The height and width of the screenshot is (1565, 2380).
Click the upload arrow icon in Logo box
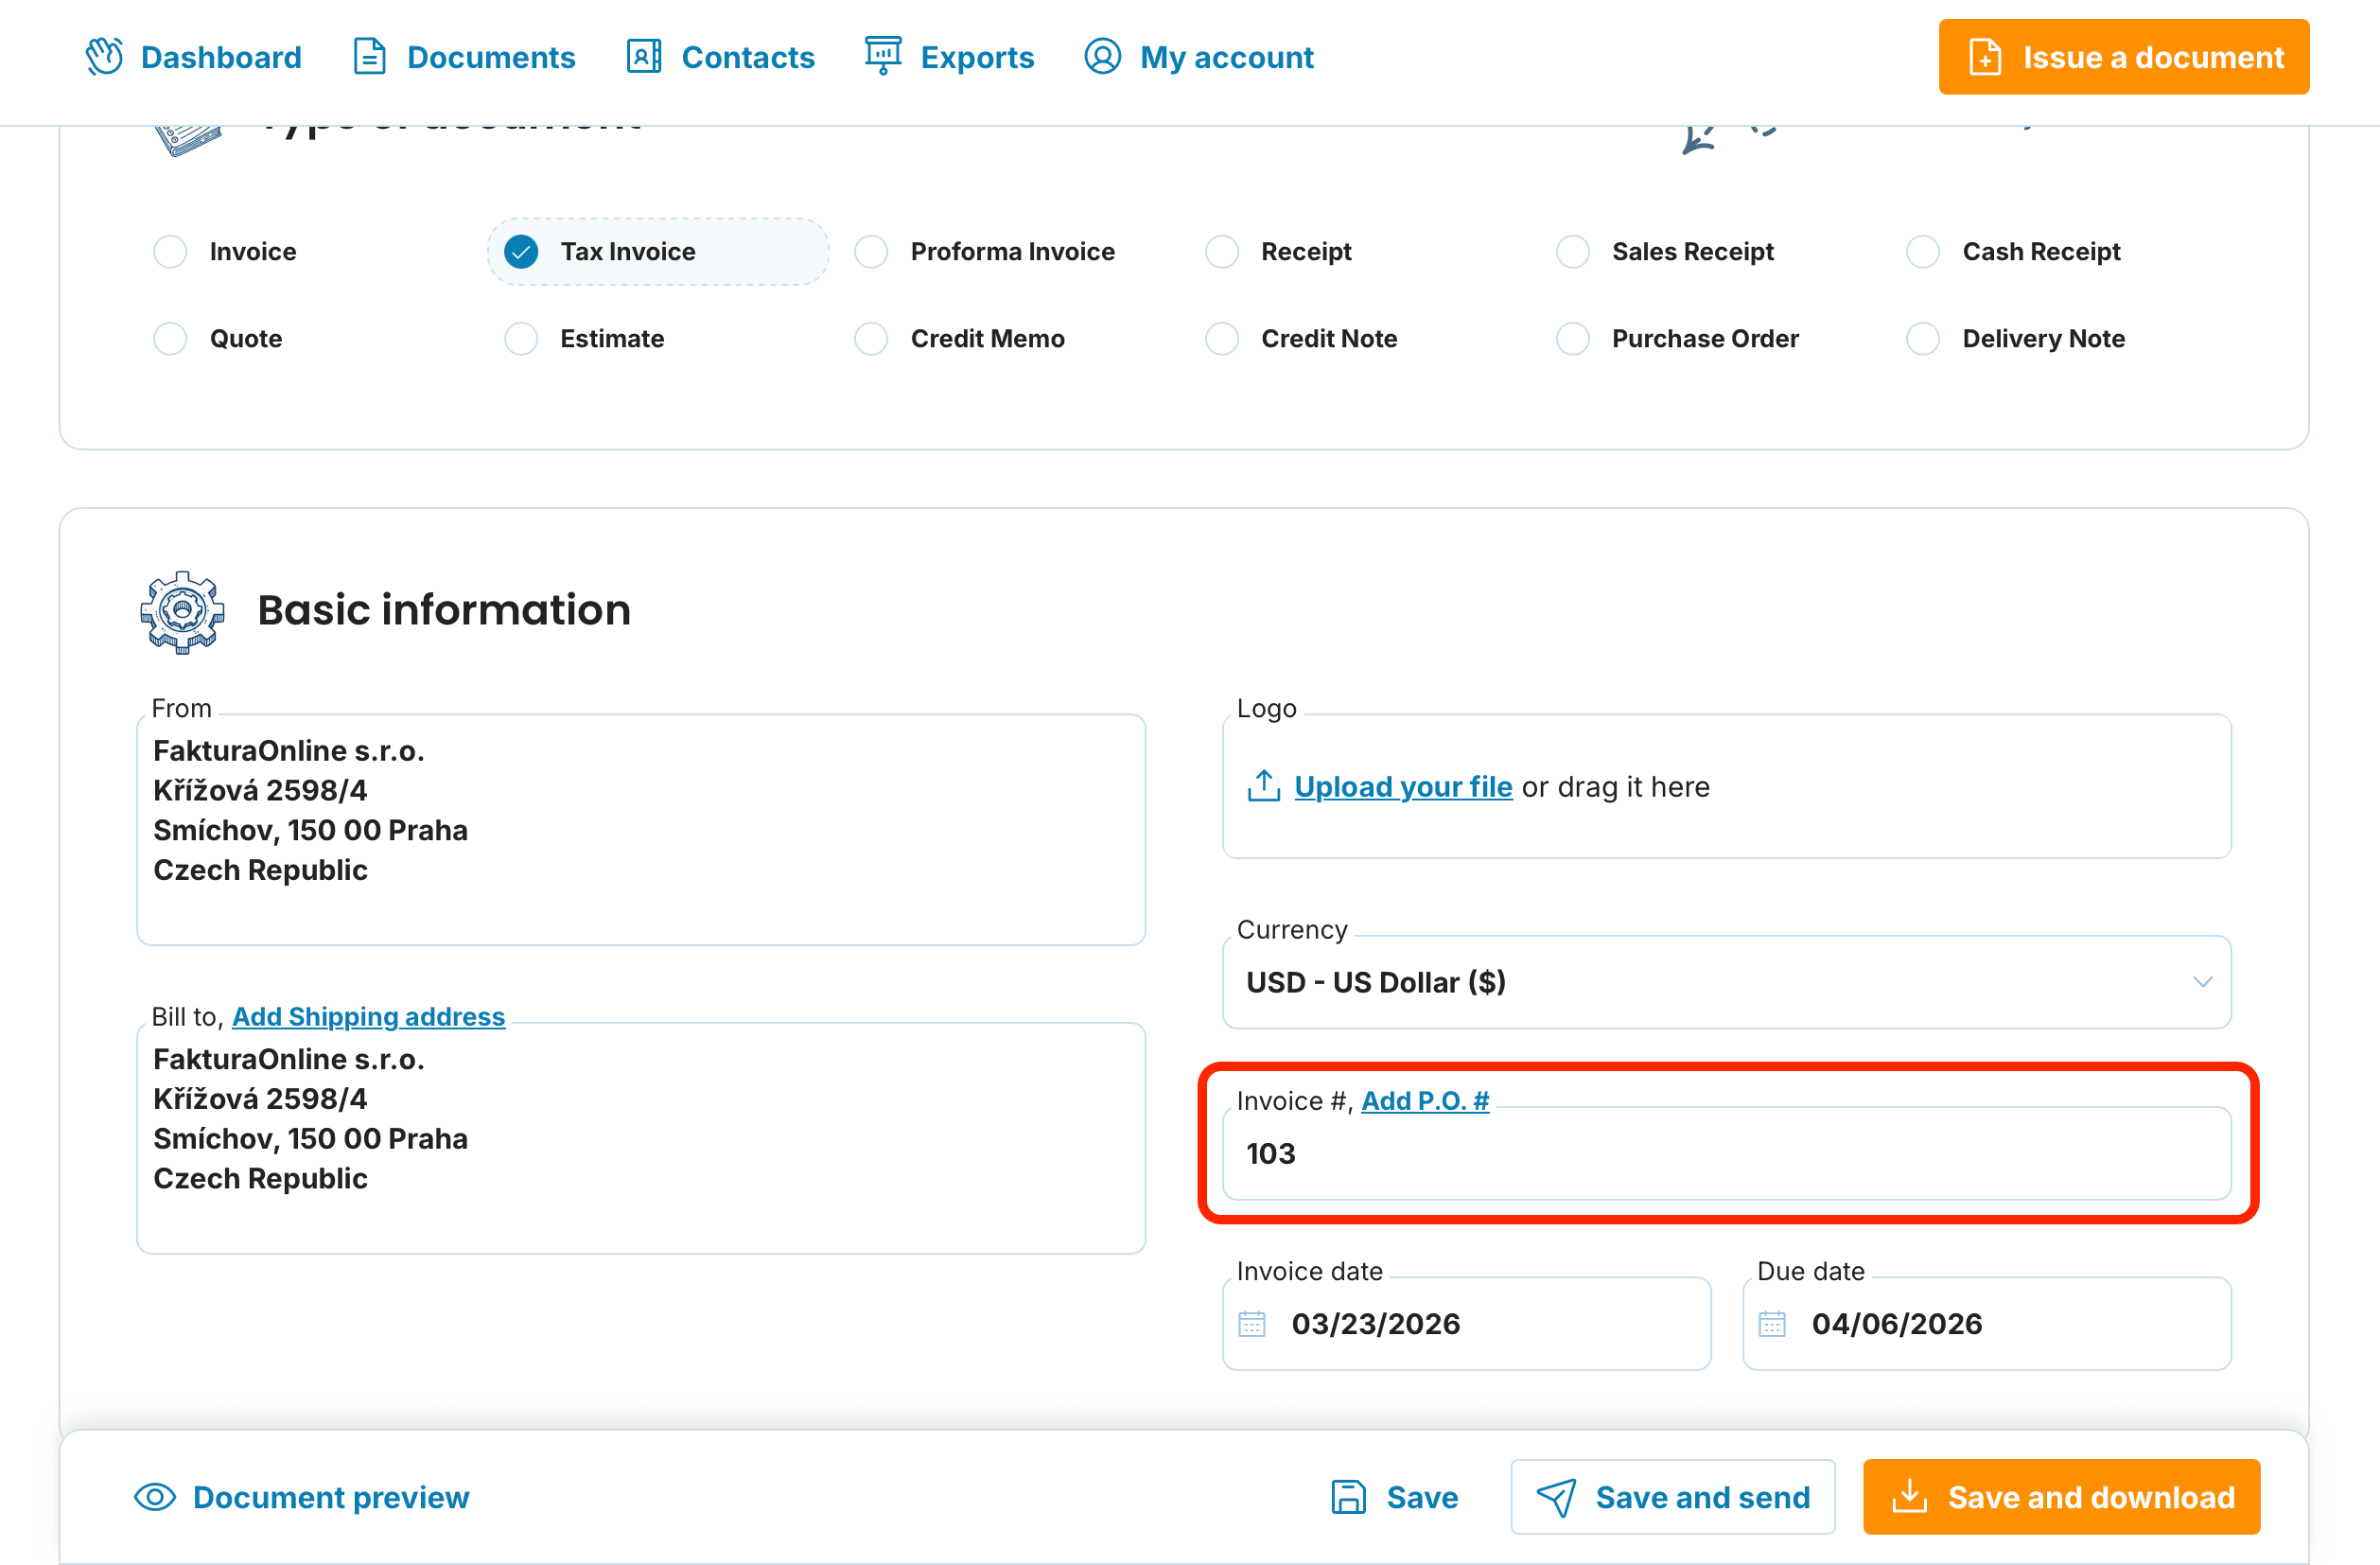coord(1264,787)
